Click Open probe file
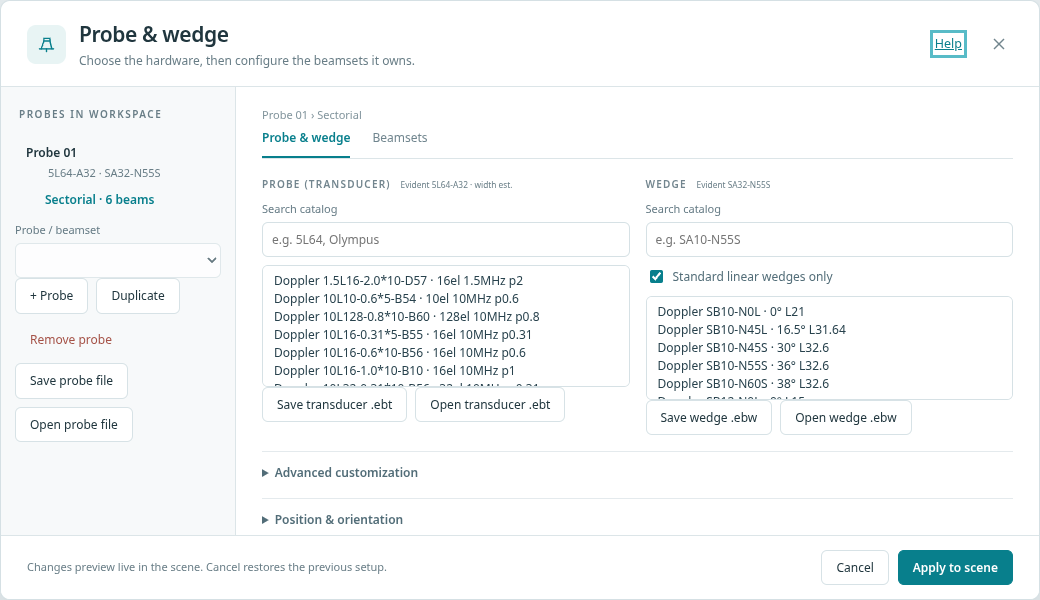1040x600 pixels. (x=74, y=424)
